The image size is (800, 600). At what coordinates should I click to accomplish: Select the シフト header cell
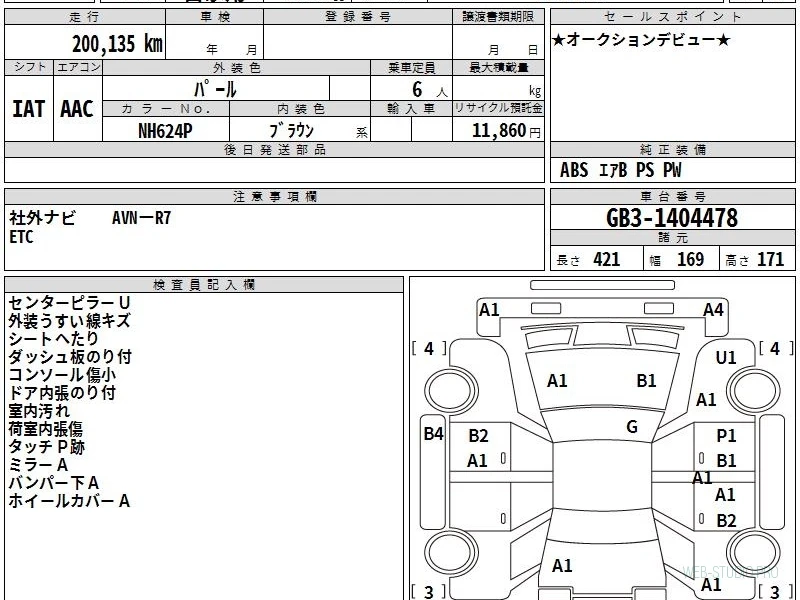29,67
